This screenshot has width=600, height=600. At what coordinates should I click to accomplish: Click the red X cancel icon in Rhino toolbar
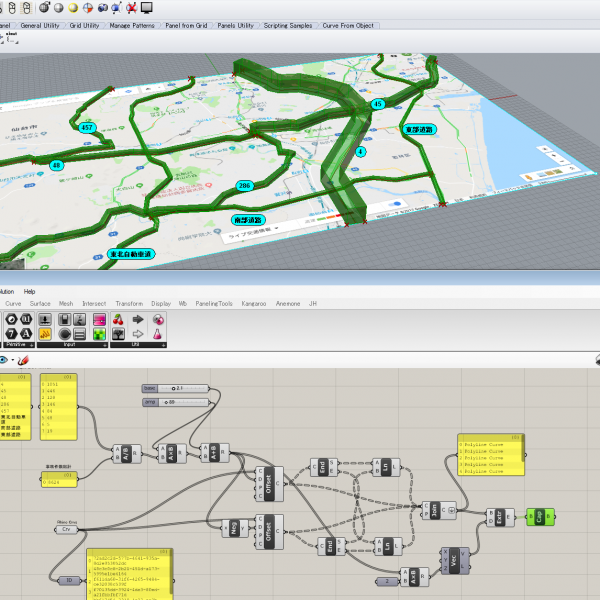click(132, 8)
